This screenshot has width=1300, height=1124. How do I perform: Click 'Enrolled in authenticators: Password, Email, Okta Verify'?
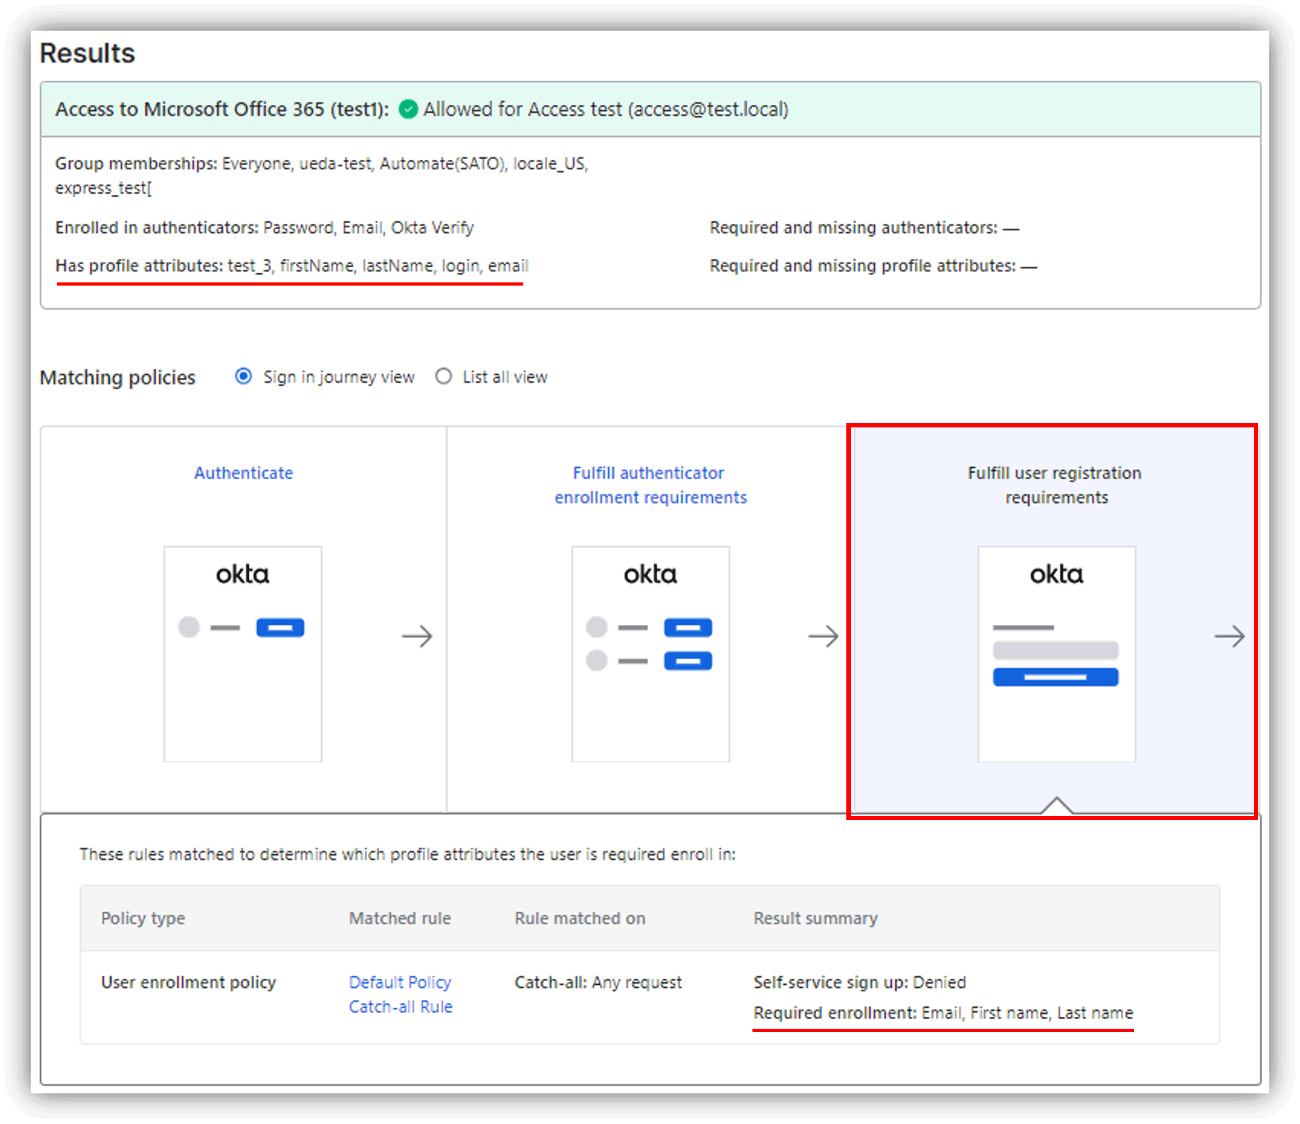click(264, 227)
